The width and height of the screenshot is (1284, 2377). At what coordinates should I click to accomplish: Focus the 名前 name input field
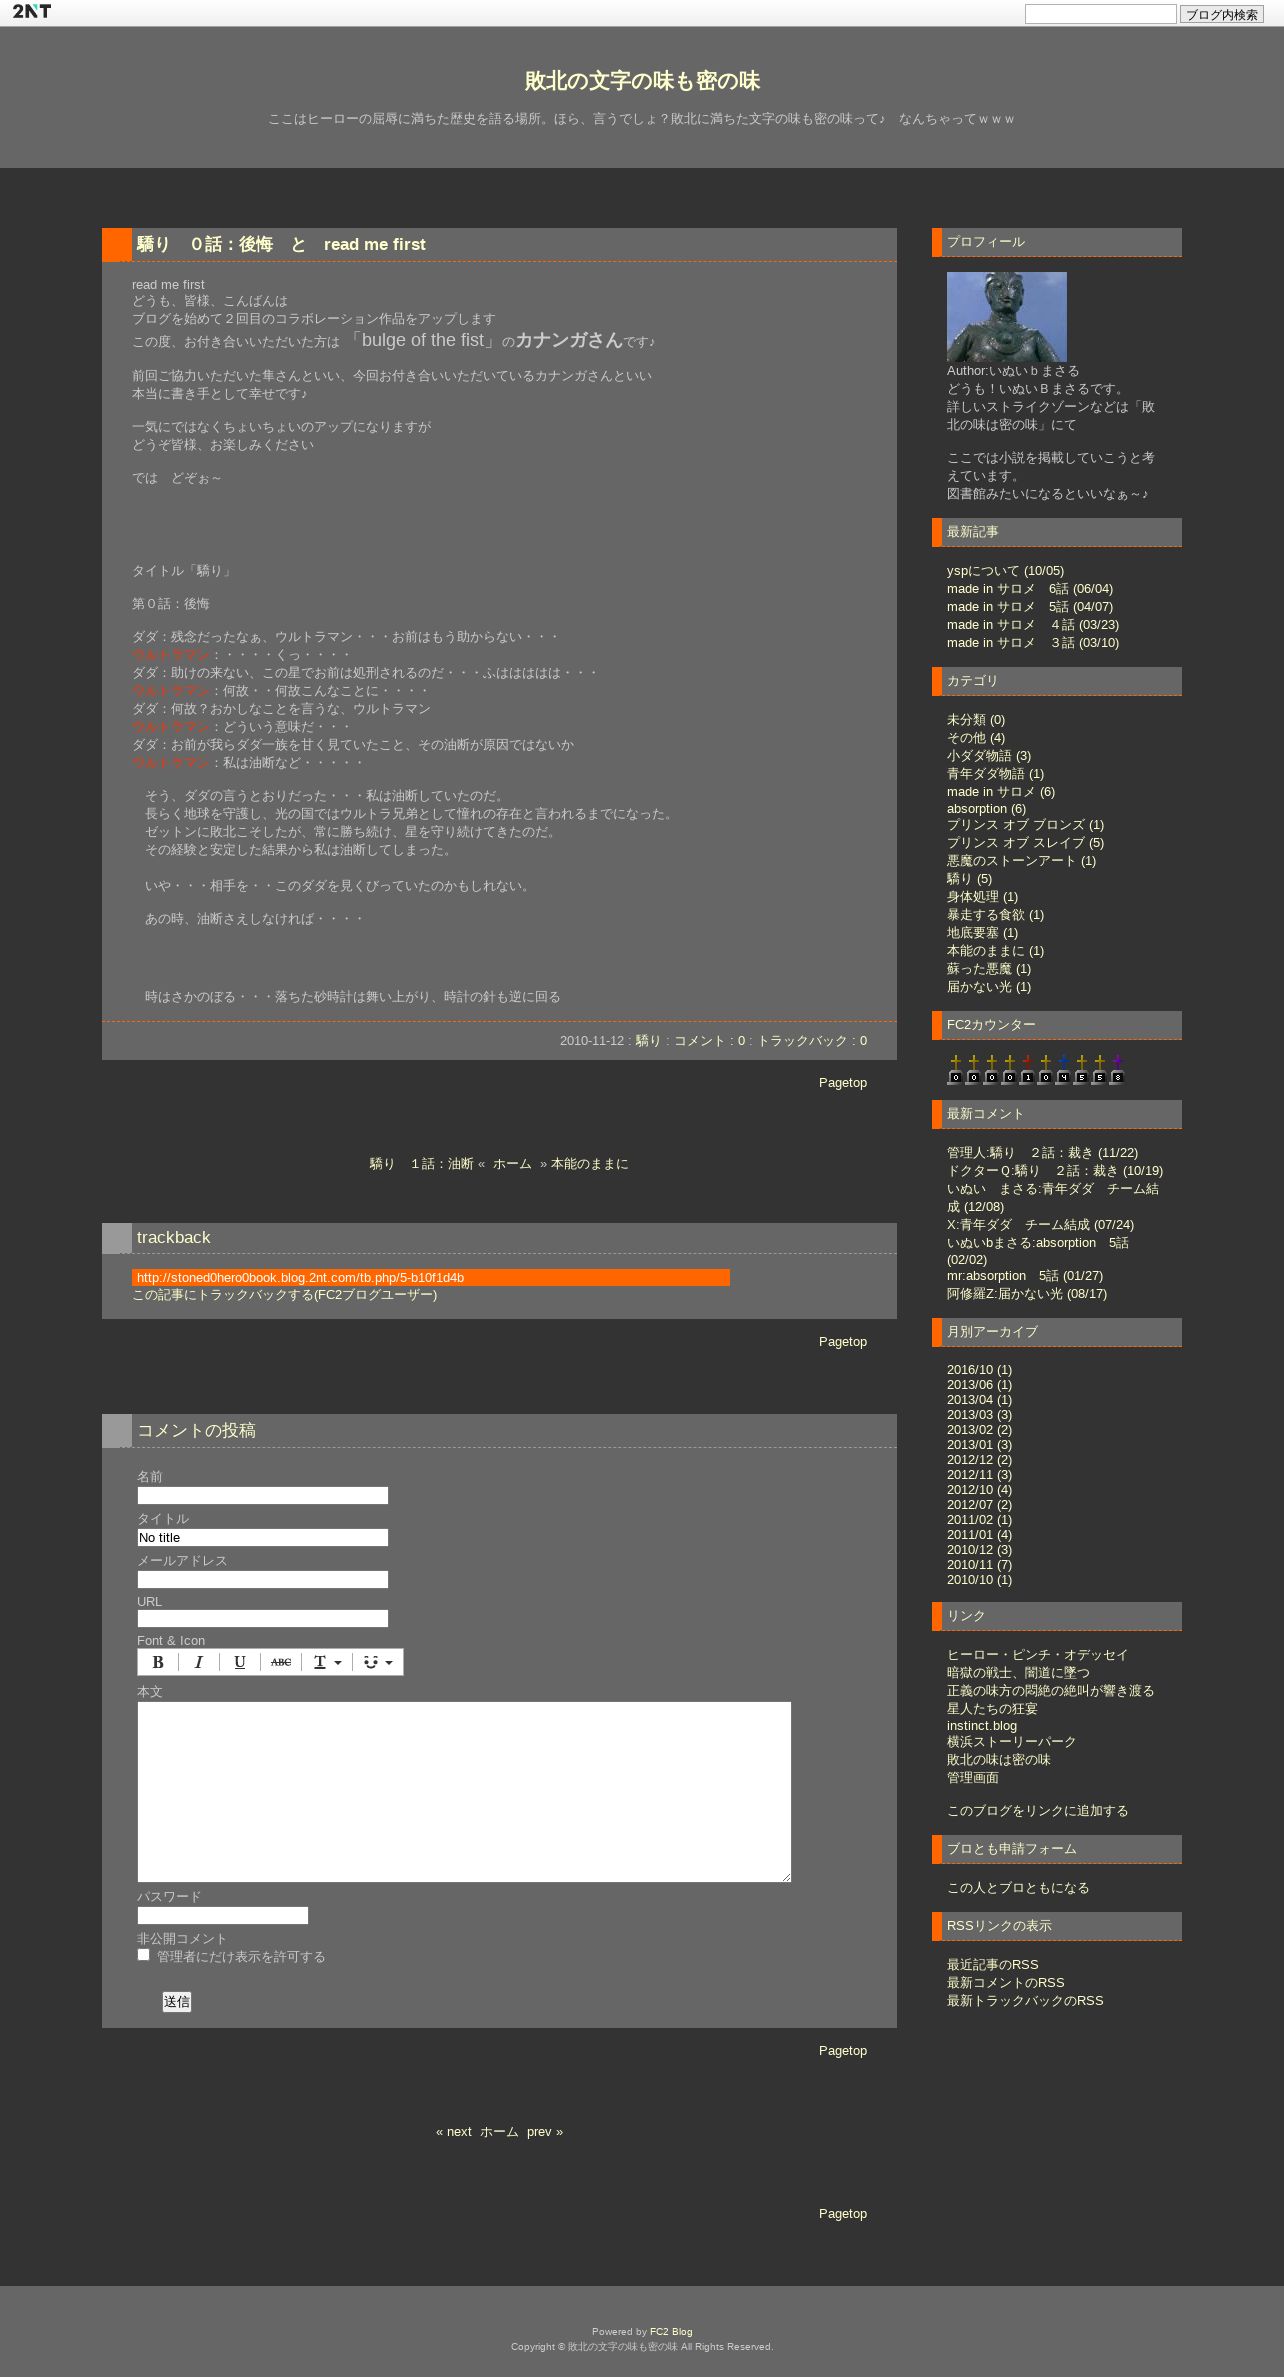click(263, 1496)
